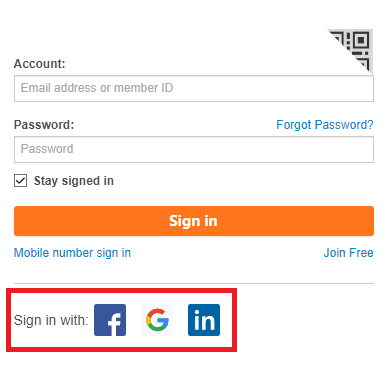
Task: Focus the Email address or member ID field
Action: click(194, 88)
